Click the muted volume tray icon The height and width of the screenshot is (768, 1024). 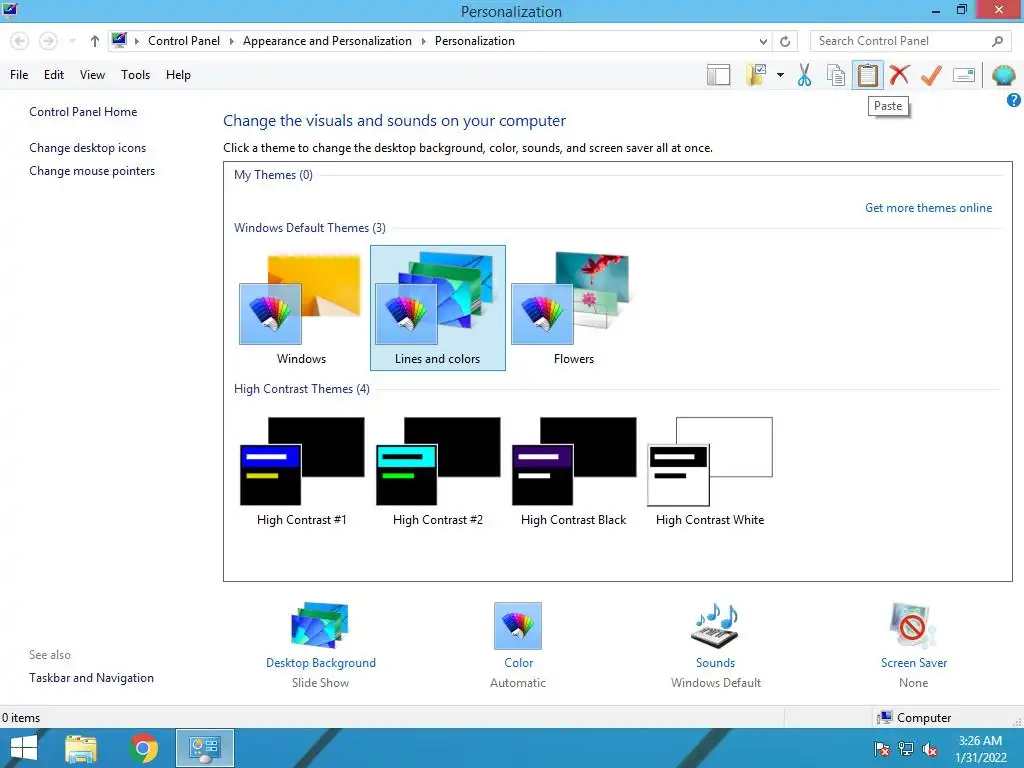click(x=930, y=749)
